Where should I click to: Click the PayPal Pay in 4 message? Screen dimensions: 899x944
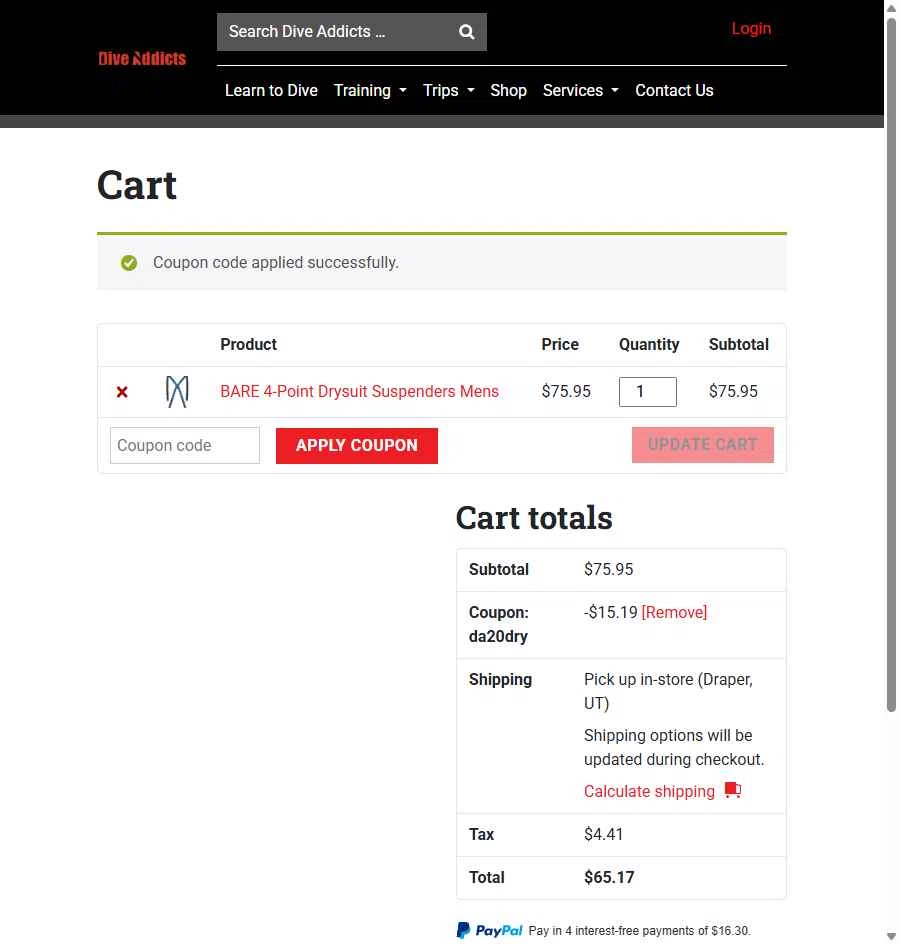coord(639,931)
